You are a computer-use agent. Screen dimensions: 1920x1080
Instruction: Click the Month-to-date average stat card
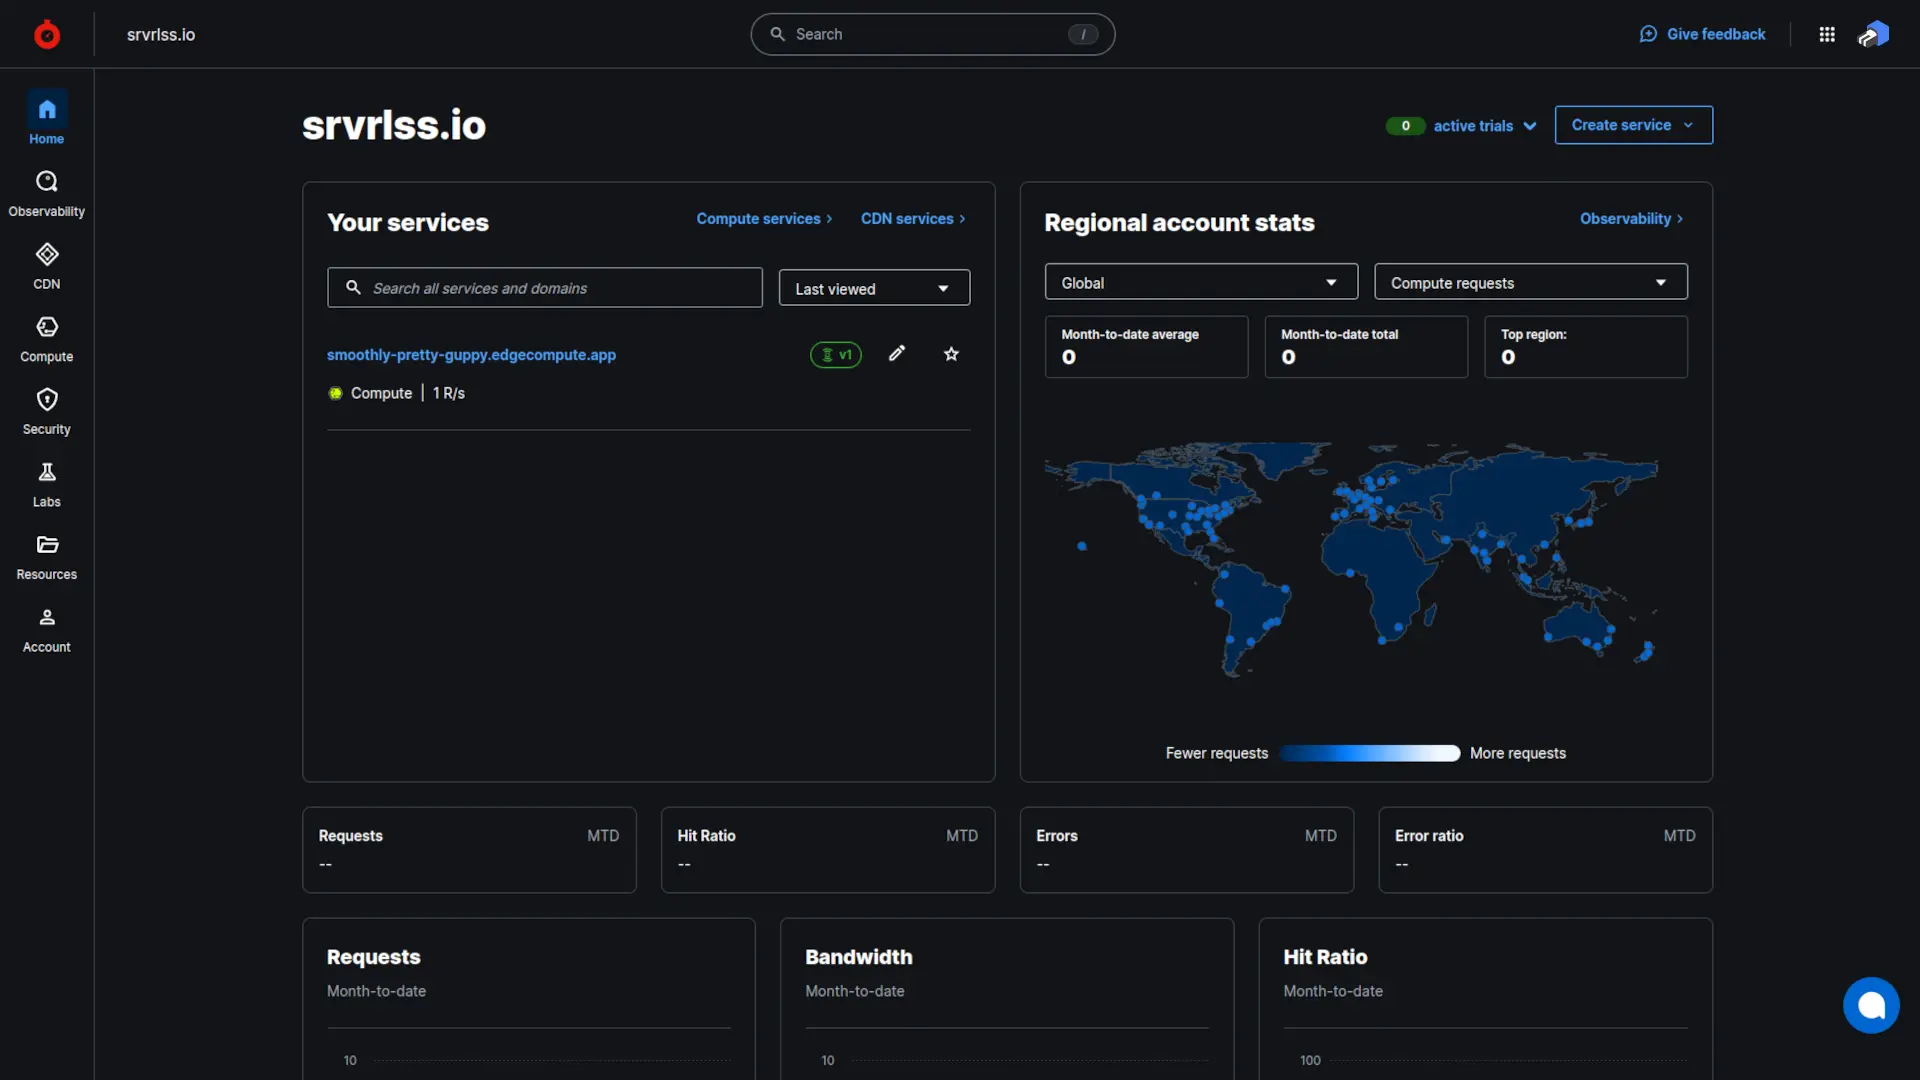(1146, 347)
